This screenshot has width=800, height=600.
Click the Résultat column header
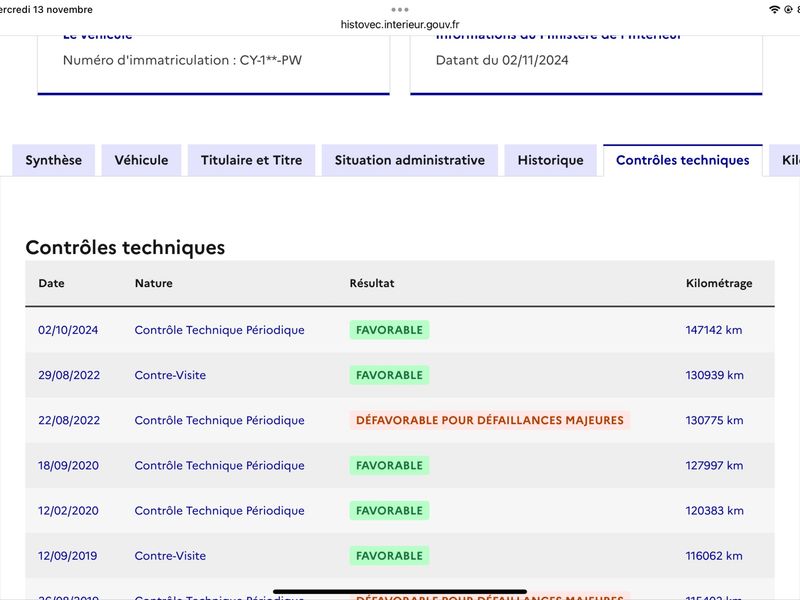(372, 283)
